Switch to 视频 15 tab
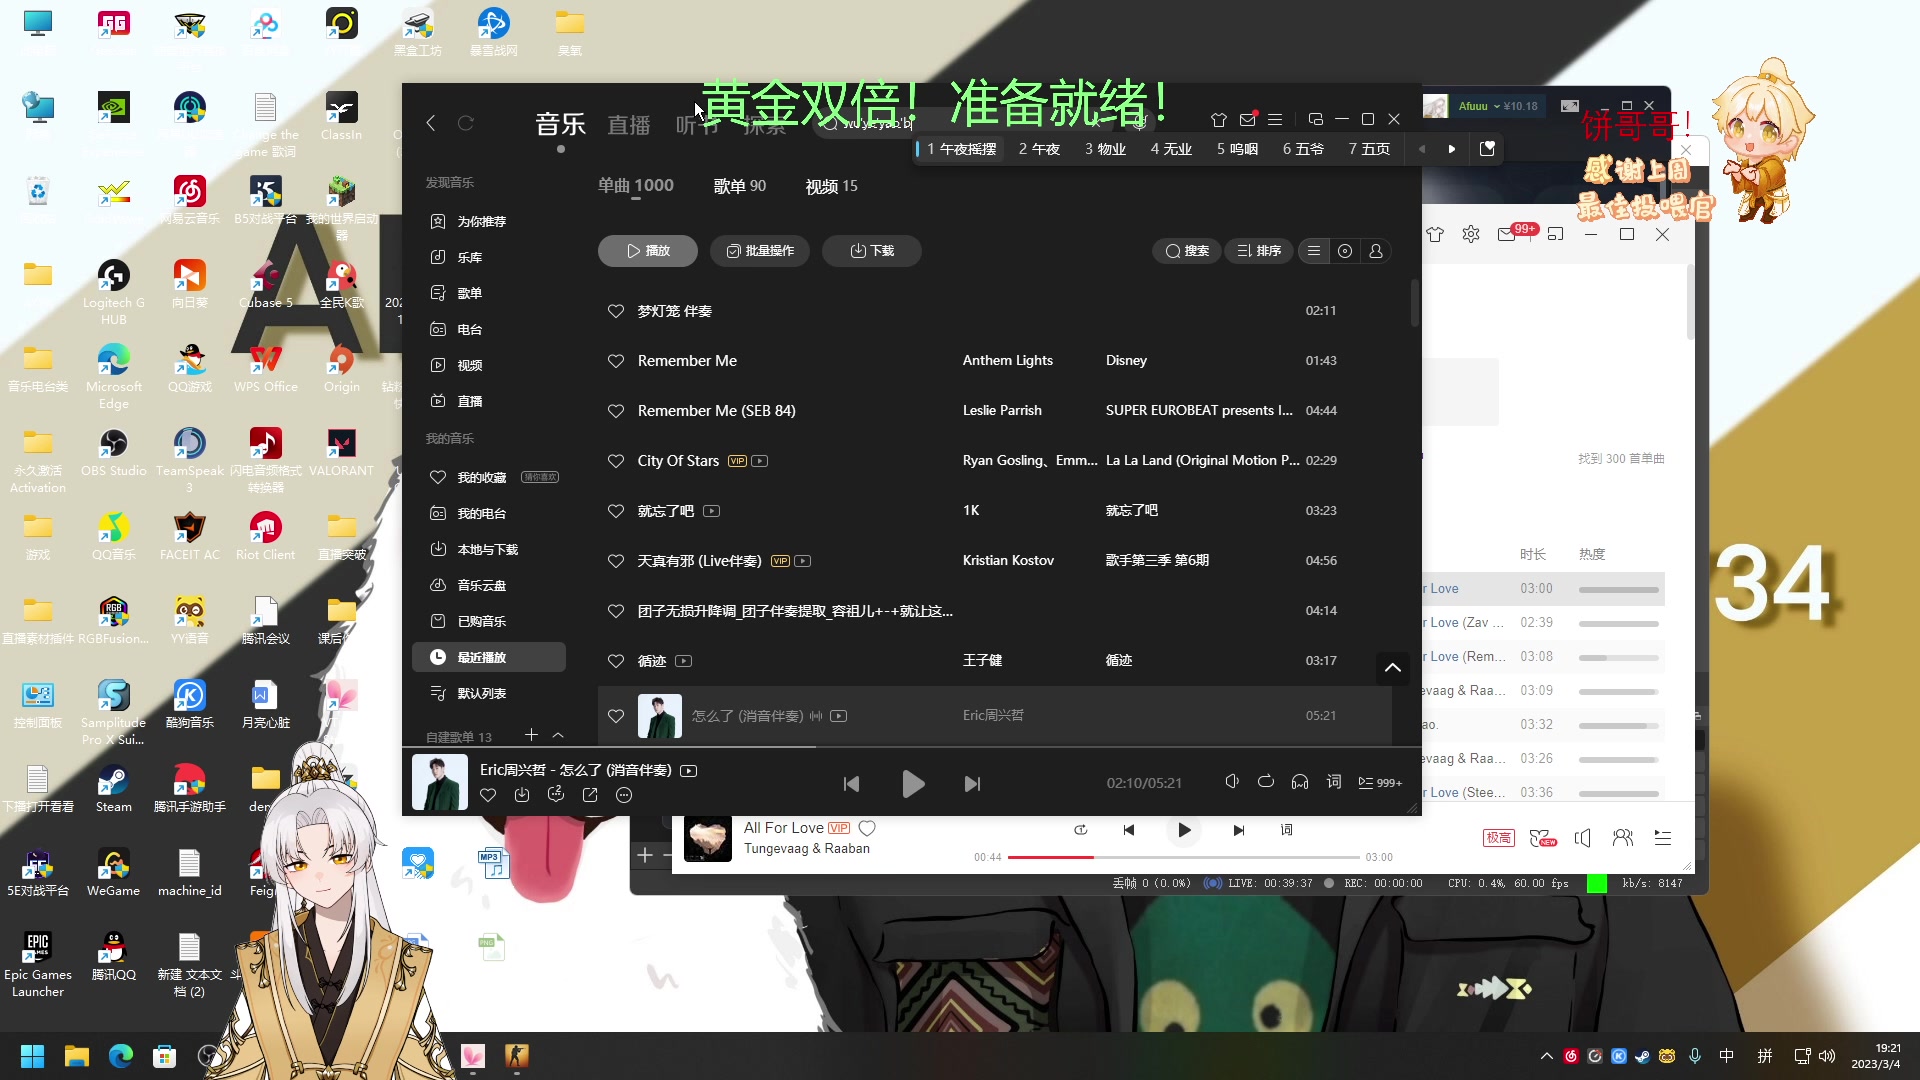This screenshot has width=1920, height=1080. tap(832, 186)
